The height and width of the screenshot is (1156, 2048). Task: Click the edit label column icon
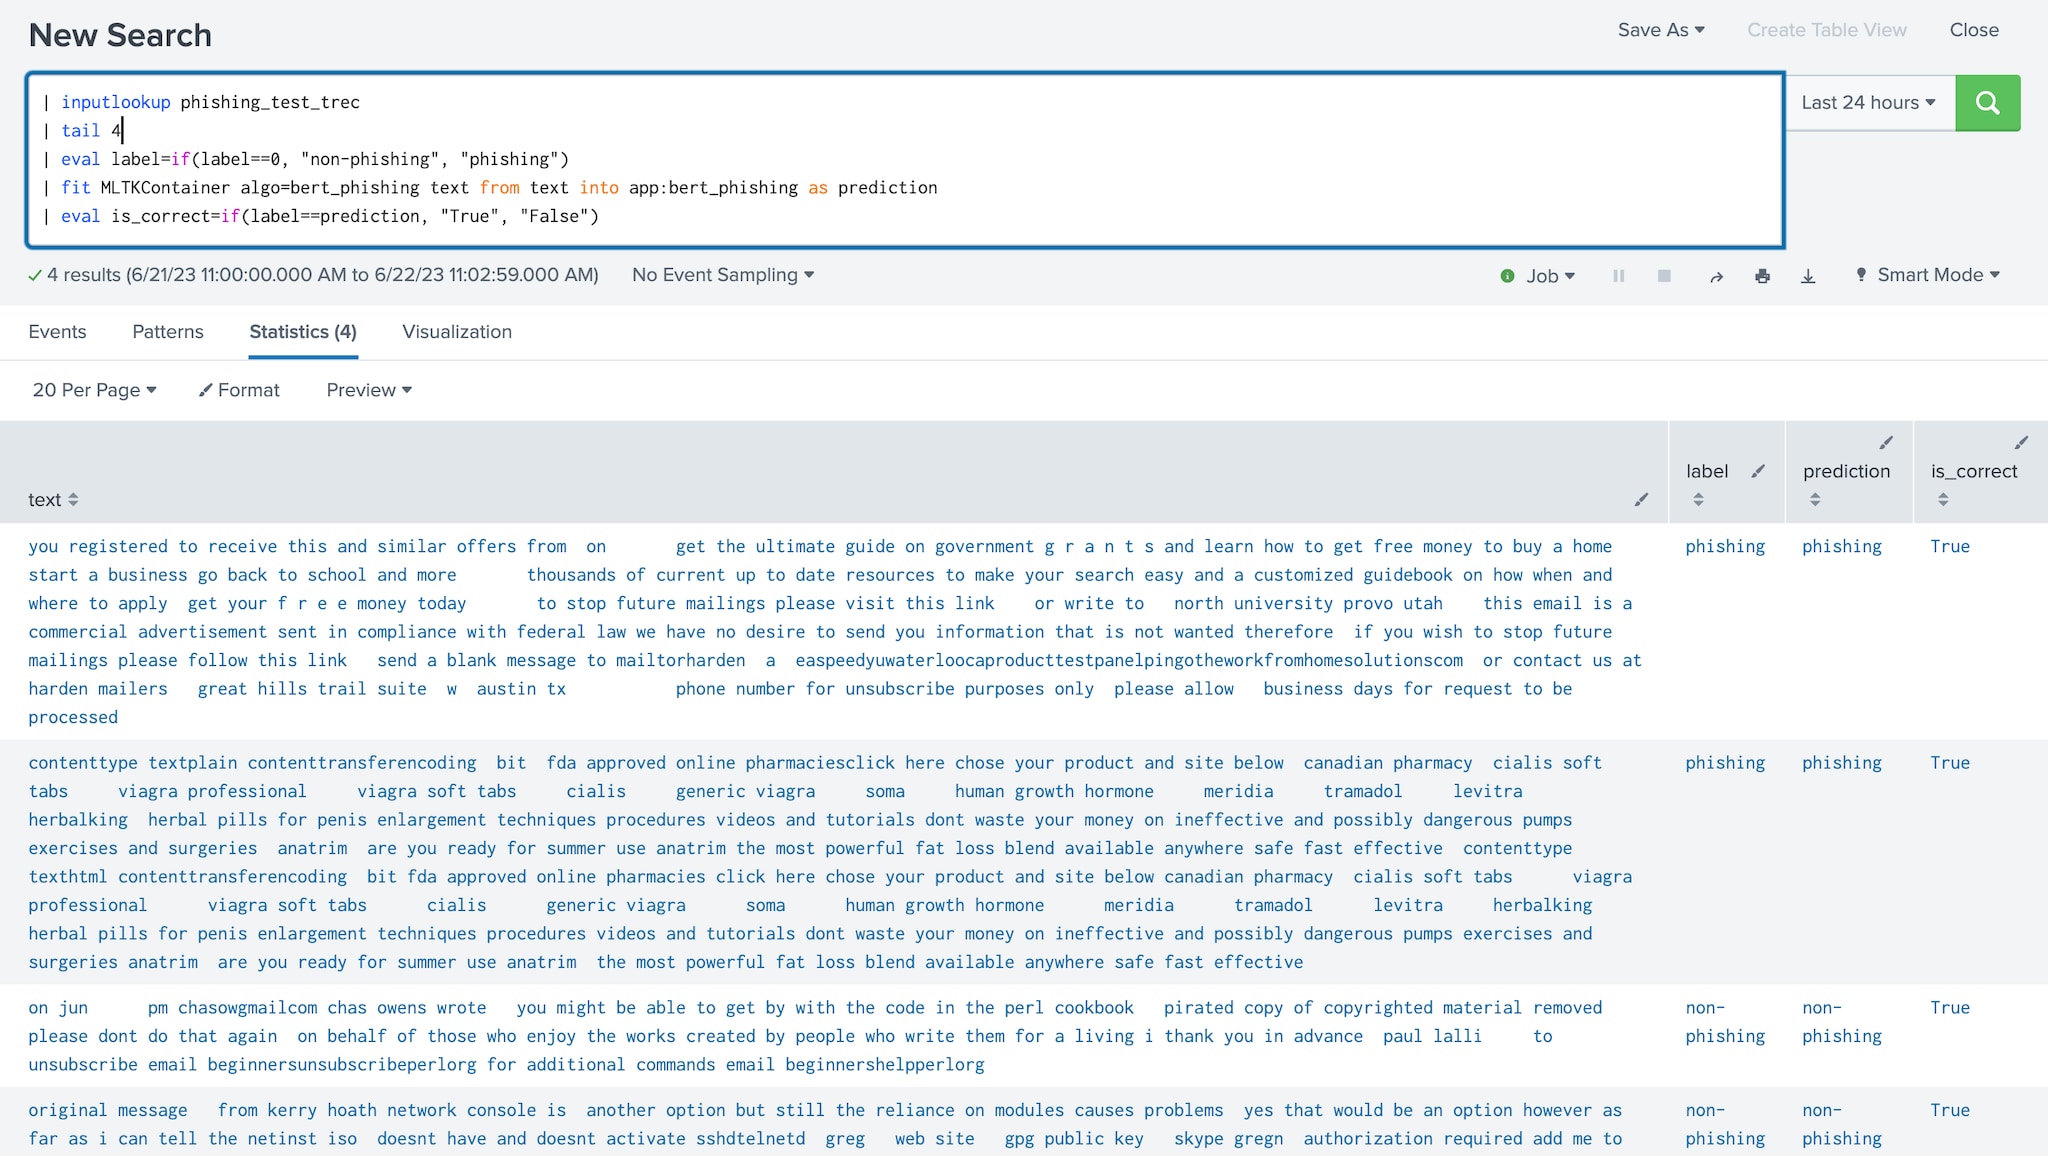click(x=1758, y=471)
